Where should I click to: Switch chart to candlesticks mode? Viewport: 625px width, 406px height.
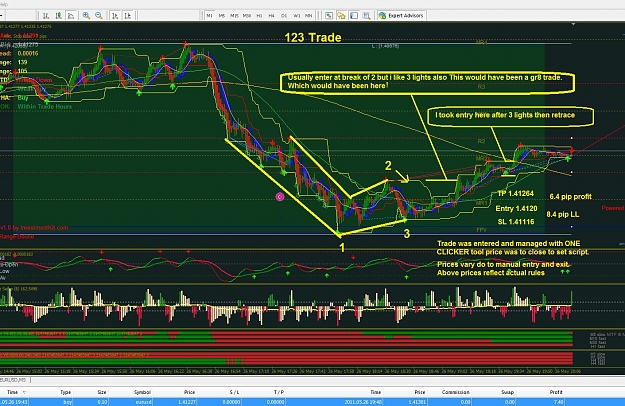tap(58, 16)
